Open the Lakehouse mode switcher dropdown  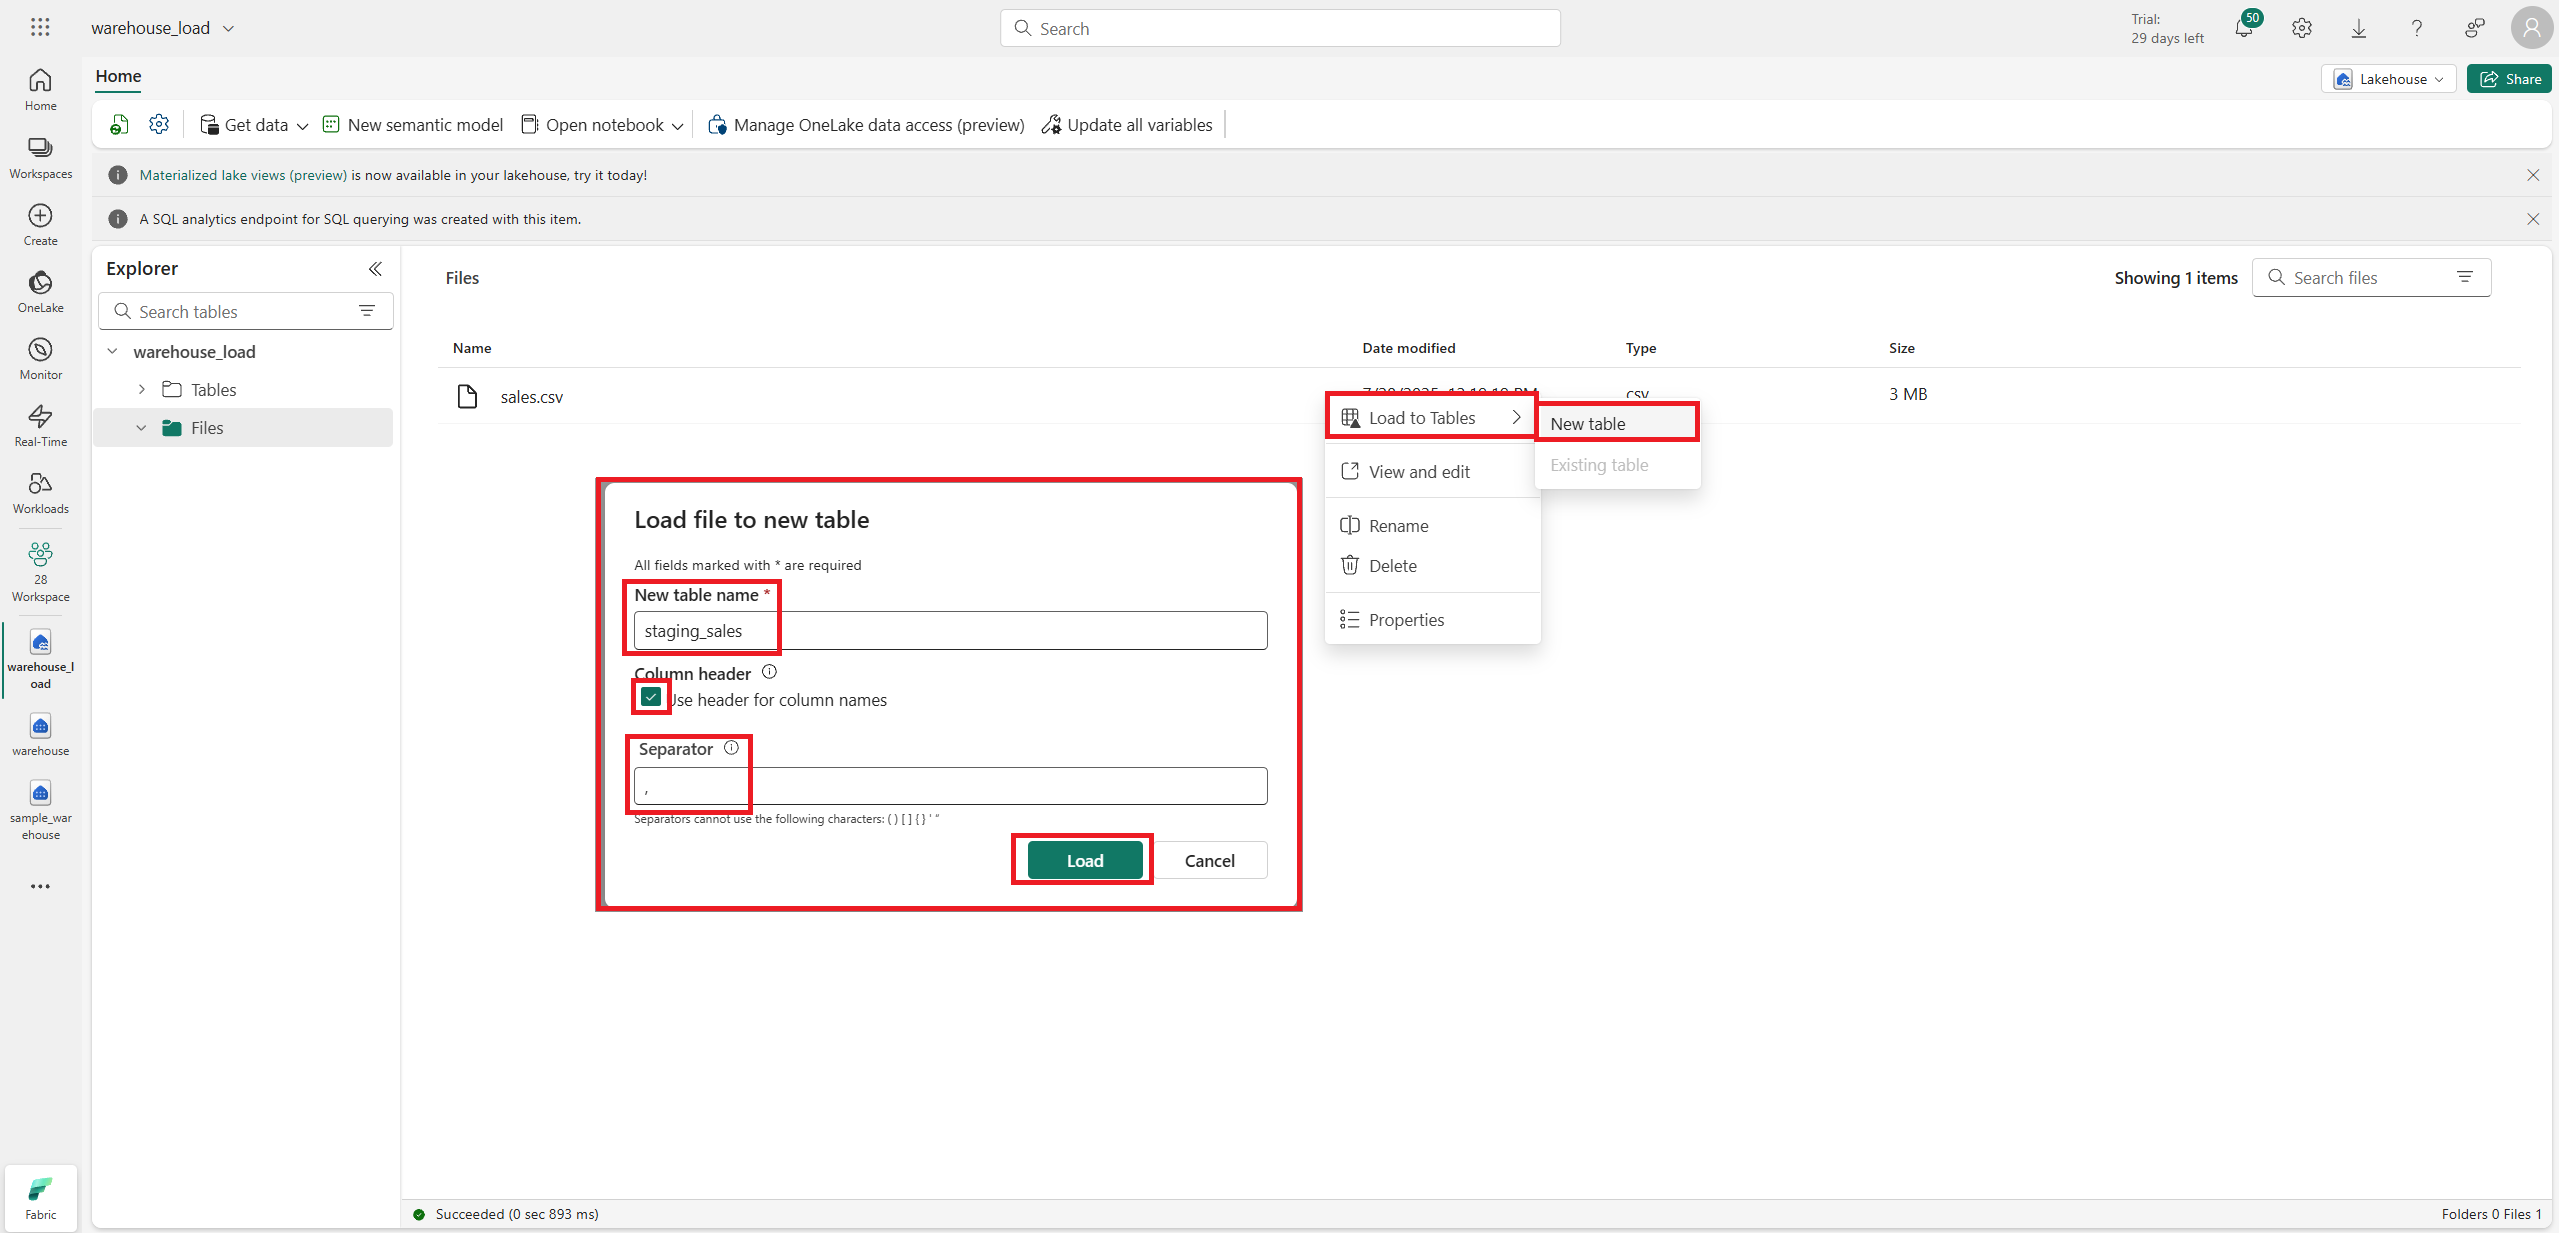pos(2388,79)
